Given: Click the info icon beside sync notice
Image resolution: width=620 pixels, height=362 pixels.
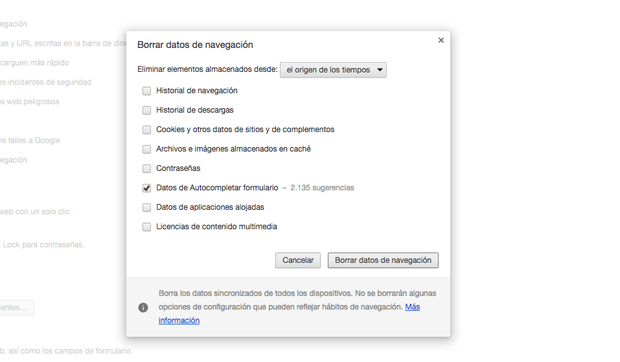Looking at the screenshot, I should coord(143,307).
